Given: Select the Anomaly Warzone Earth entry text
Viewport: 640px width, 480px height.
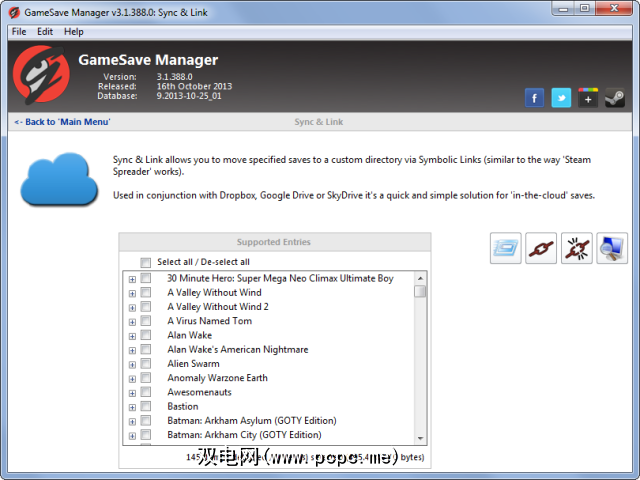Looking at the screenshot, I should pos(218,378).
